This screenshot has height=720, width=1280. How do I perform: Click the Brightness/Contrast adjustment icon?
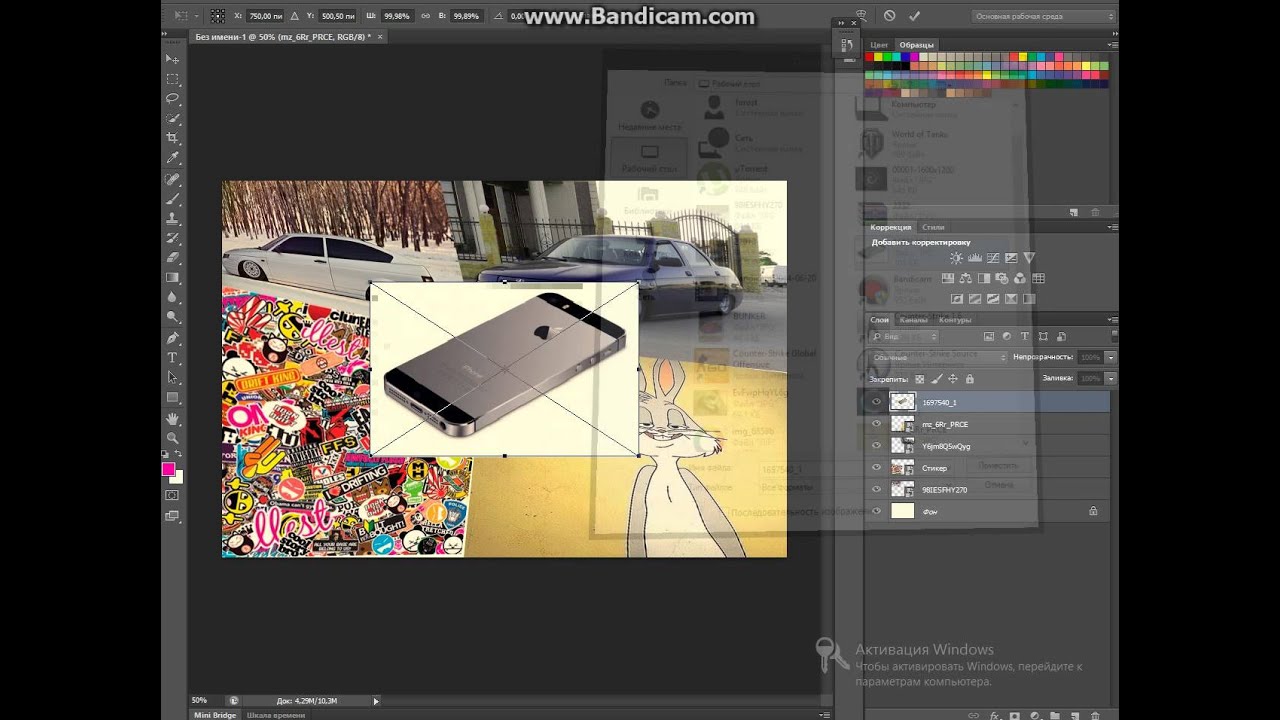956,258
